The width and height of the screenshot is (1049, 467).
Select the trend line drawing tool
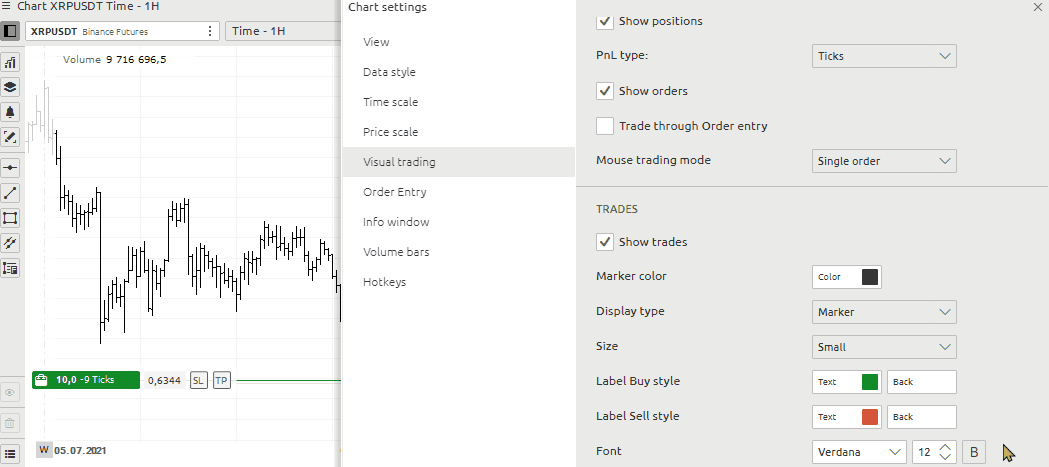[11, 193]
